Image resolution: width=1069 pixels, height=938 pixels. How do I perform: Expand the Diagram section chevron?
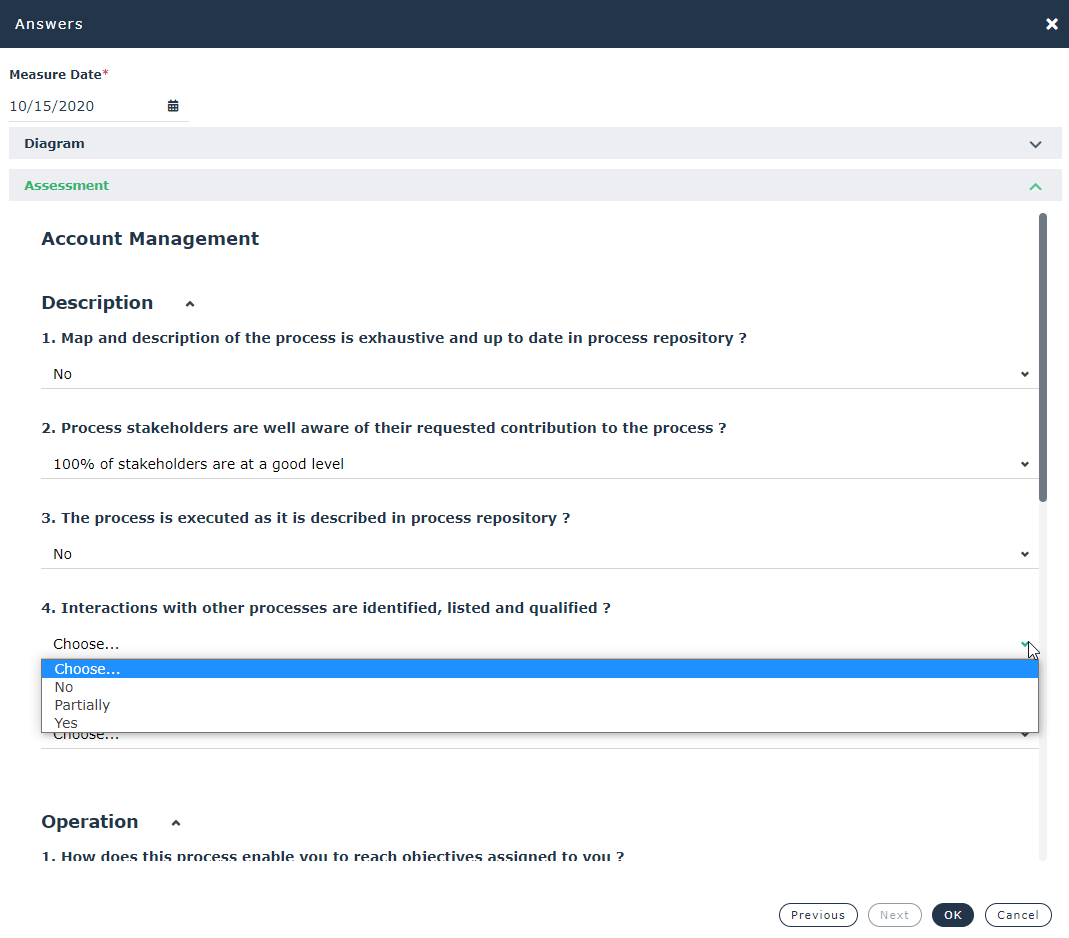(x=1035, y=144)
